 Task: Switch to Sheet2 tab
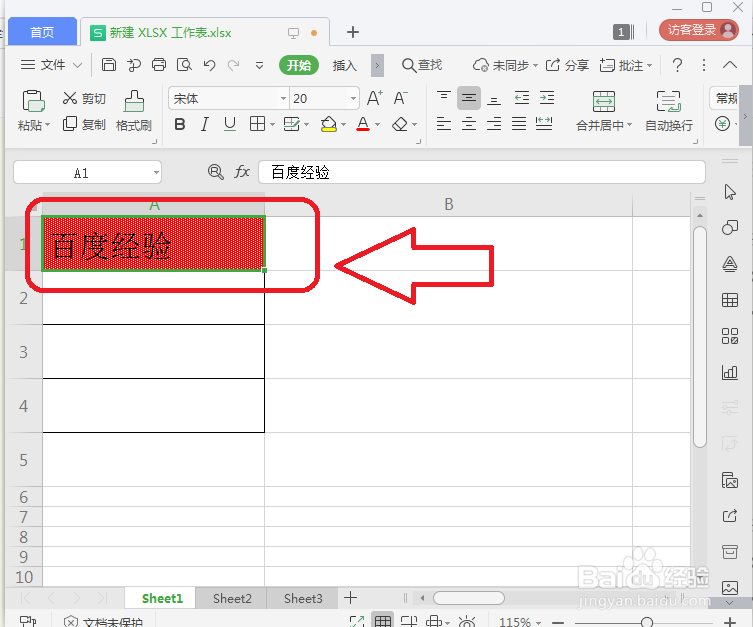[x=232, y=598]
